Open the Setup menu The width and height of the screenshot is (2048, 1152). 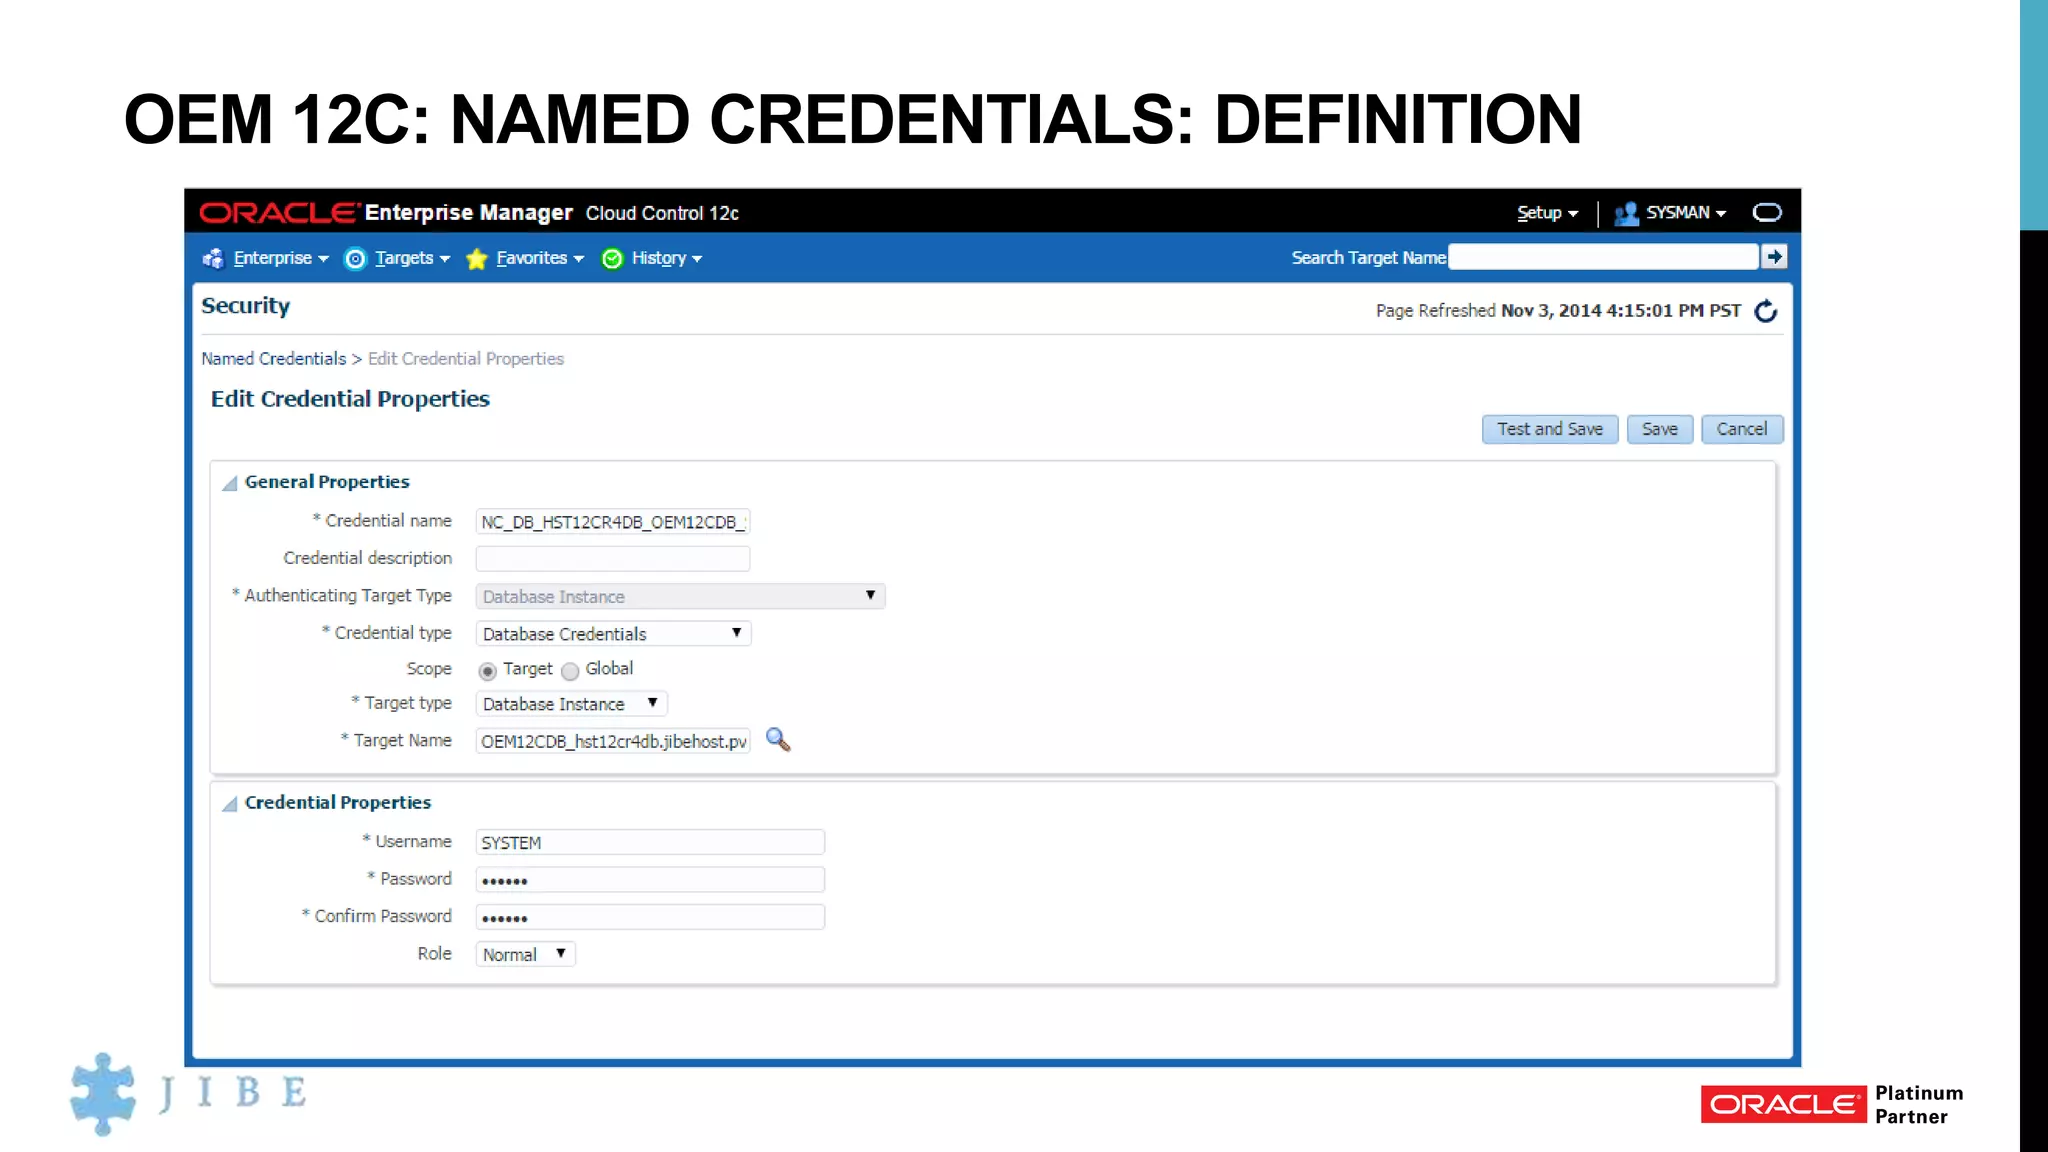(x=1547, y=213)
